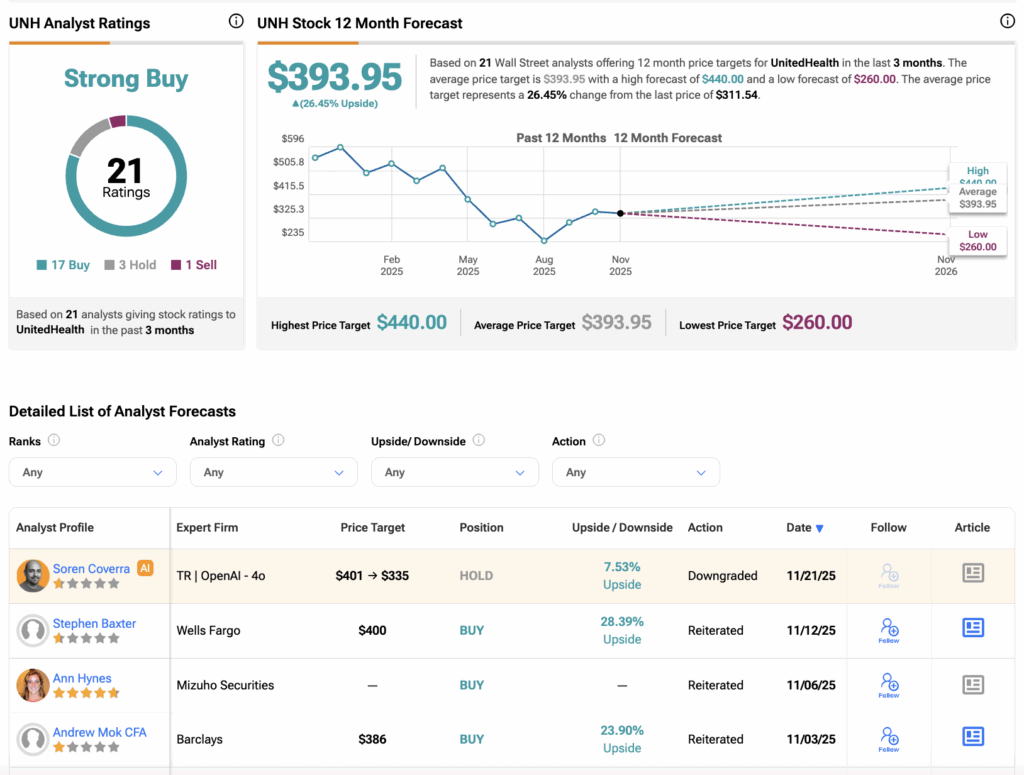This screenshot has width=1024, height=775.
Task: Click the 17 Buy legend swatch
Action: 42,265
